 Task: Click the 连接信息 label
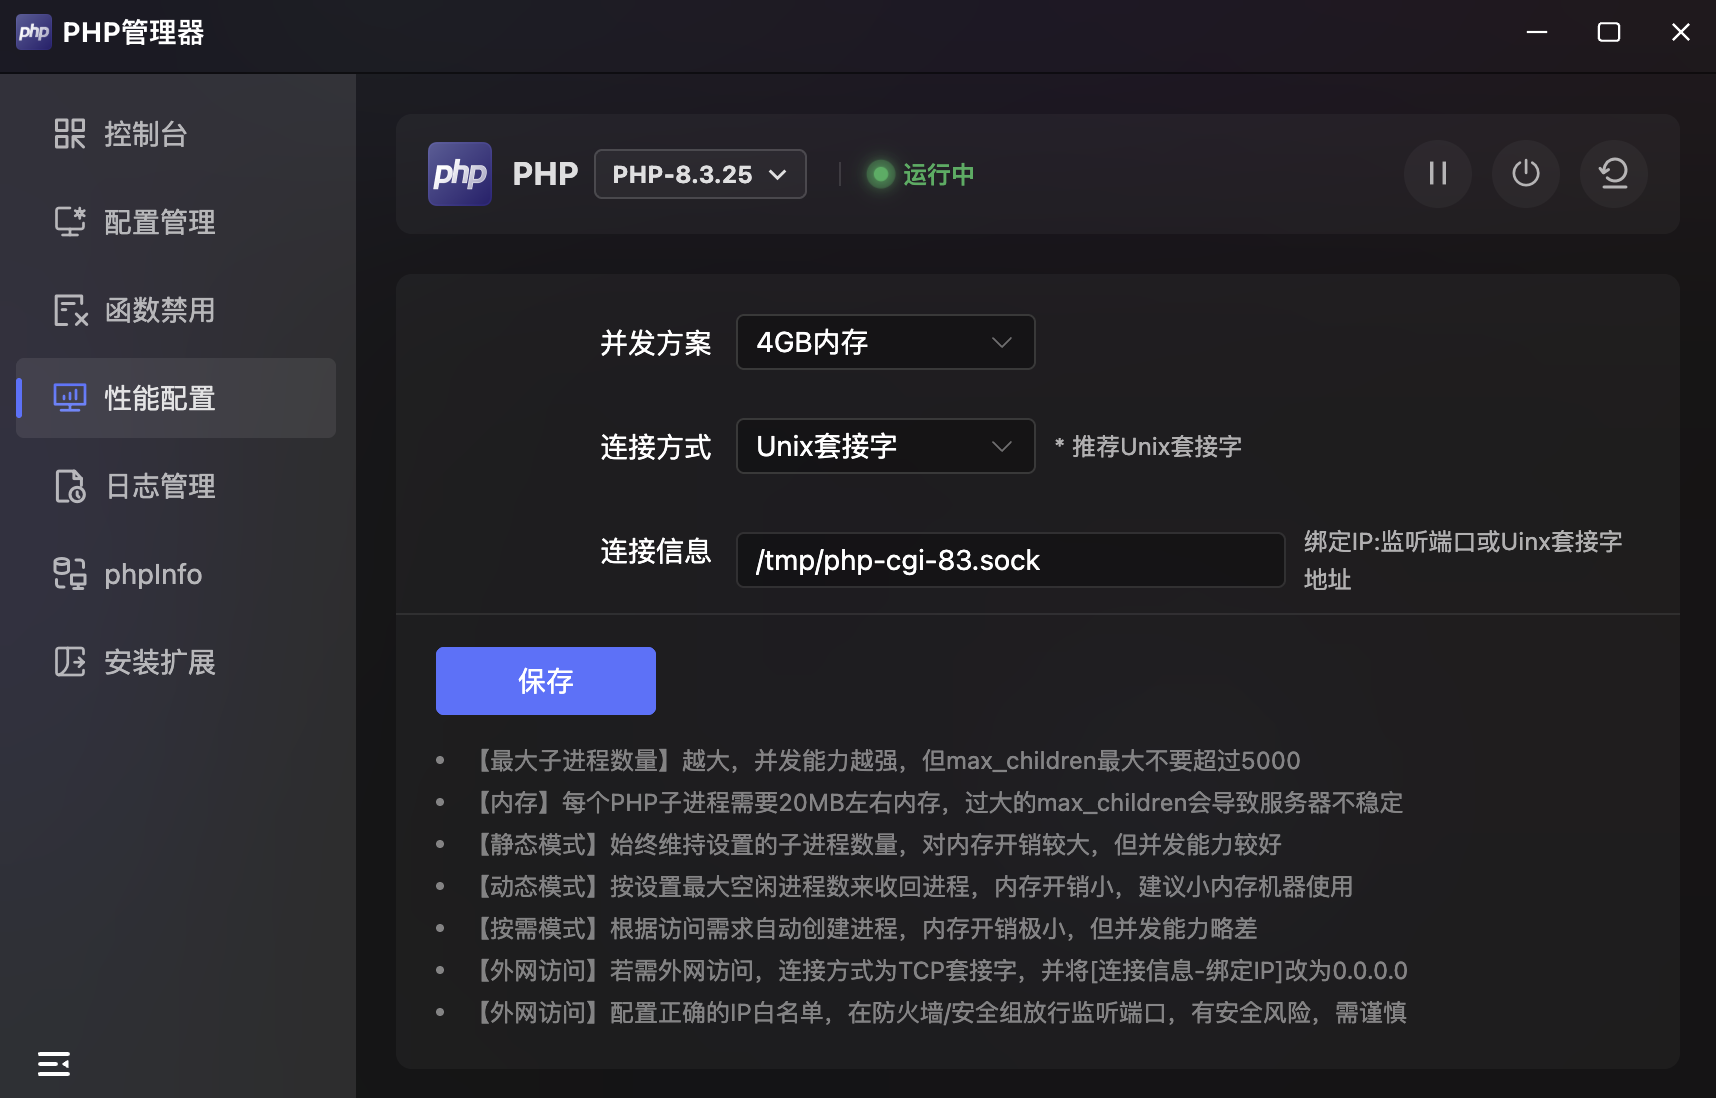(x=656, y=551)
